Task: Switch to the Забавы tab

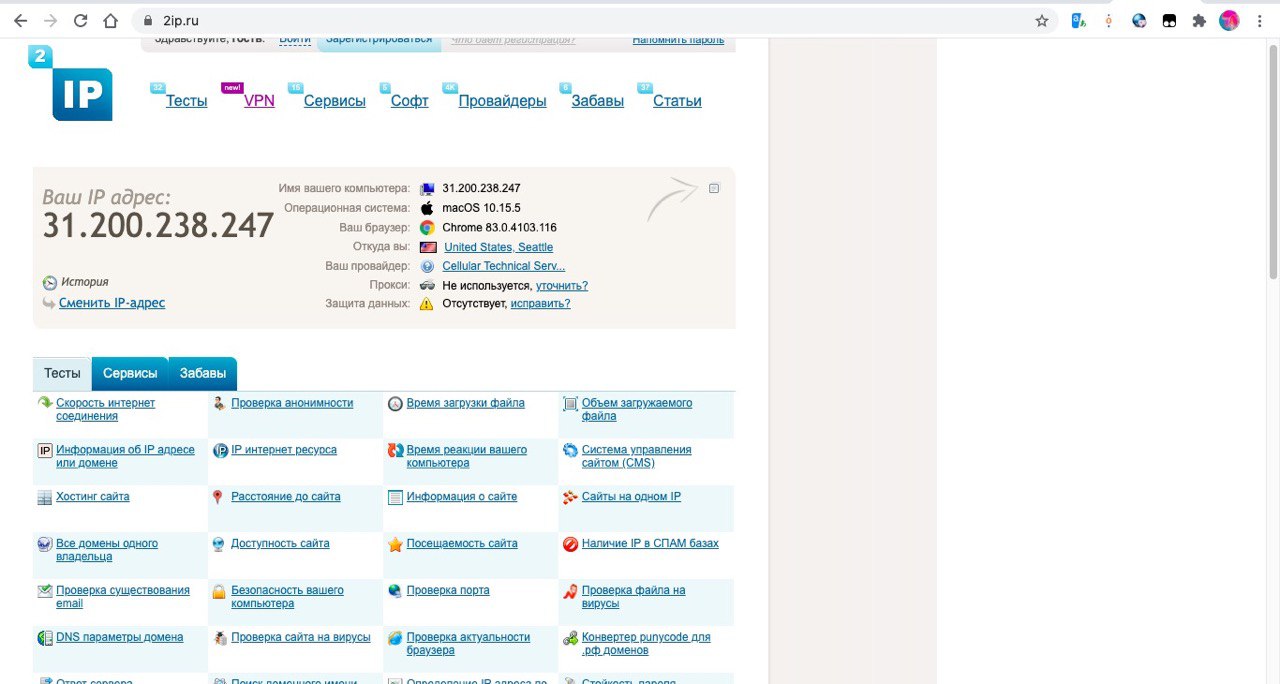Action: [203, 373]
